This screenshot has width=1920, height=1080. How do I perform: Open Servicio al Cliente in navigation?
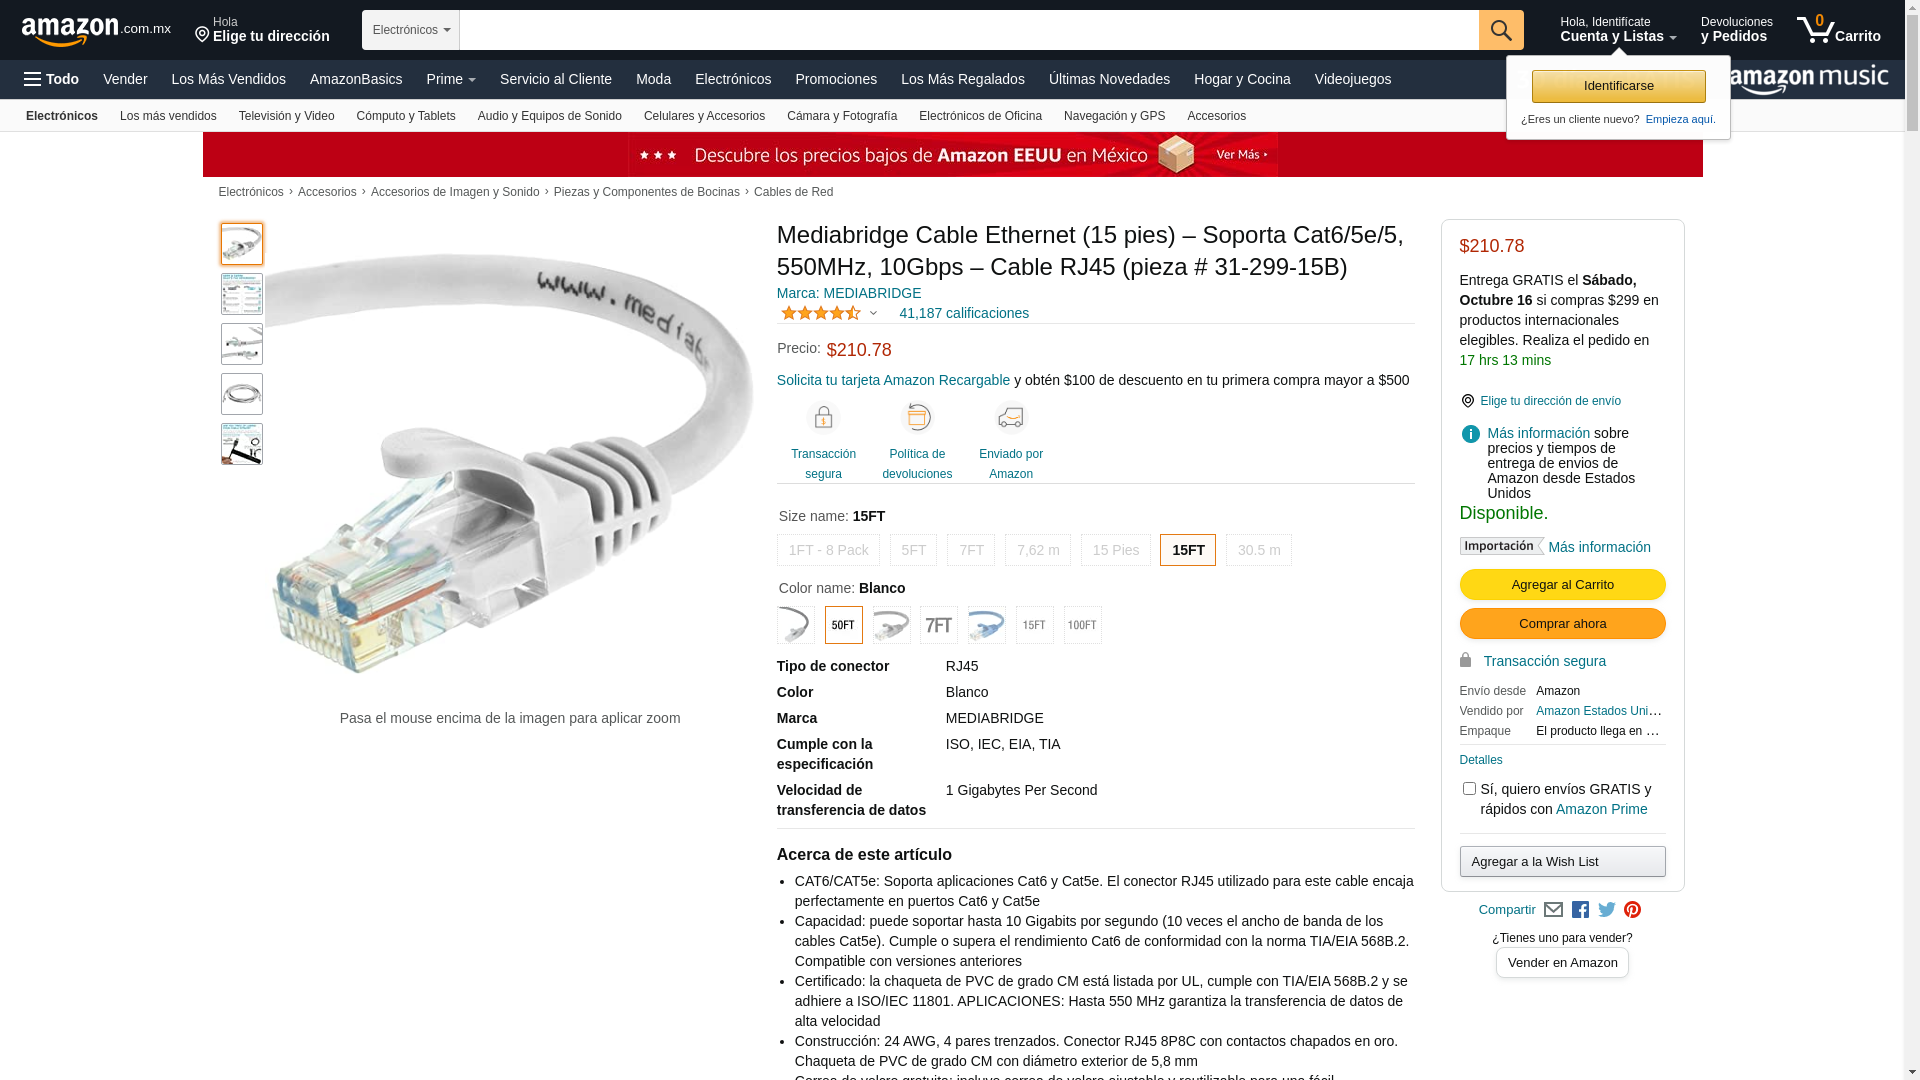556,79
